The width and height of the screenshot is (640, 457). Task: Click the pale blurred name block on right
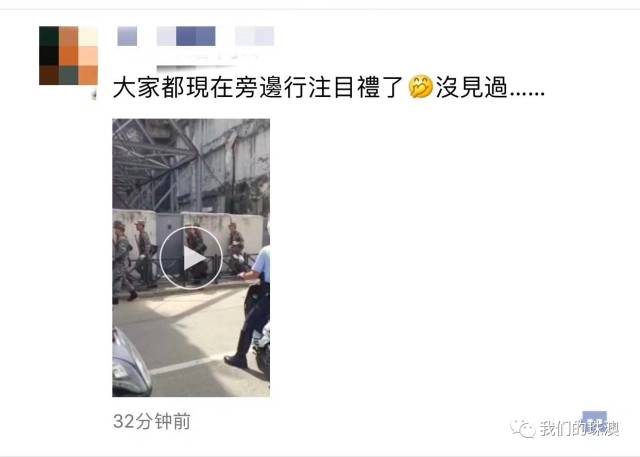[254, 36]
